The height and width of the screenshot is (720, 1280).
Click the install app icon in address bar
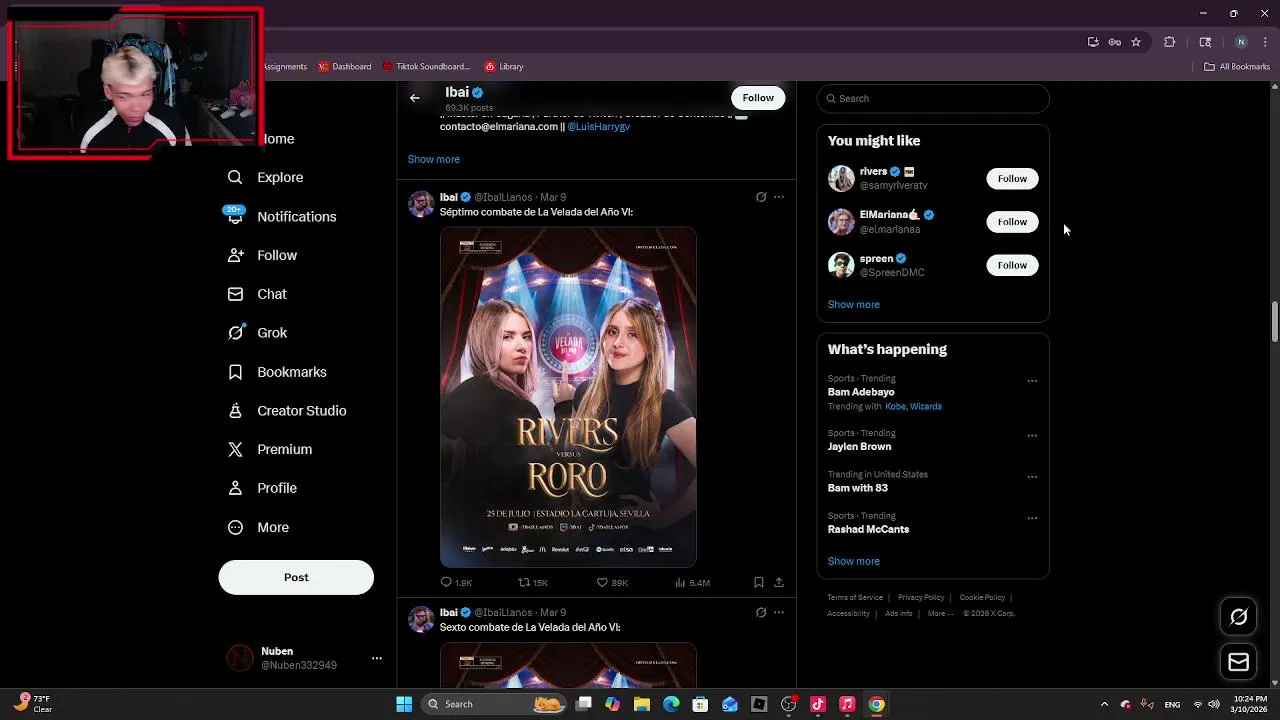point(1093,42)
